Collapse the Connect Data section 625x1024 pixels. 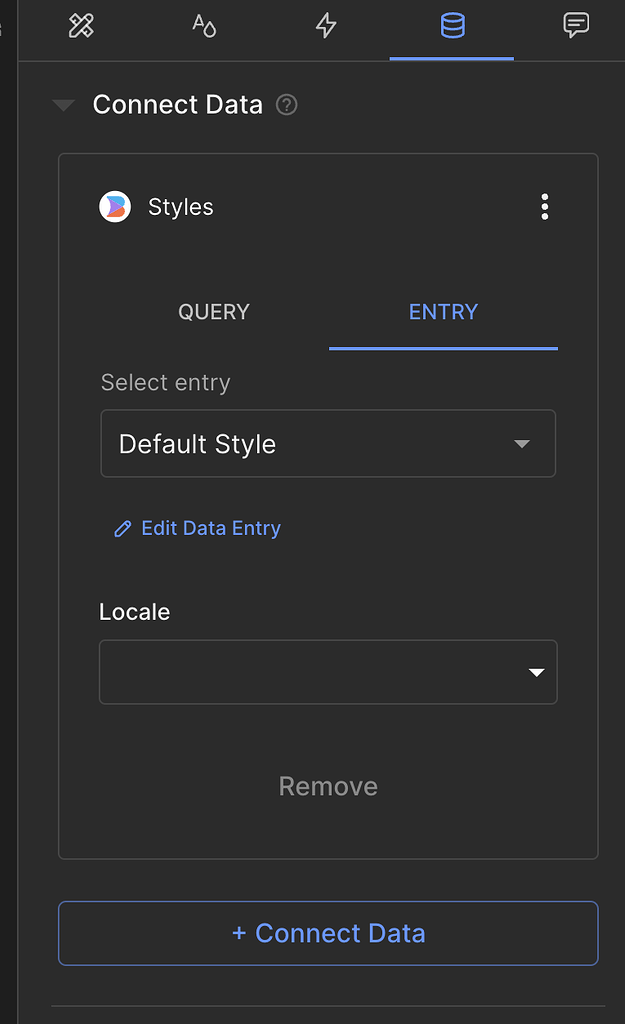click(63, 104)
